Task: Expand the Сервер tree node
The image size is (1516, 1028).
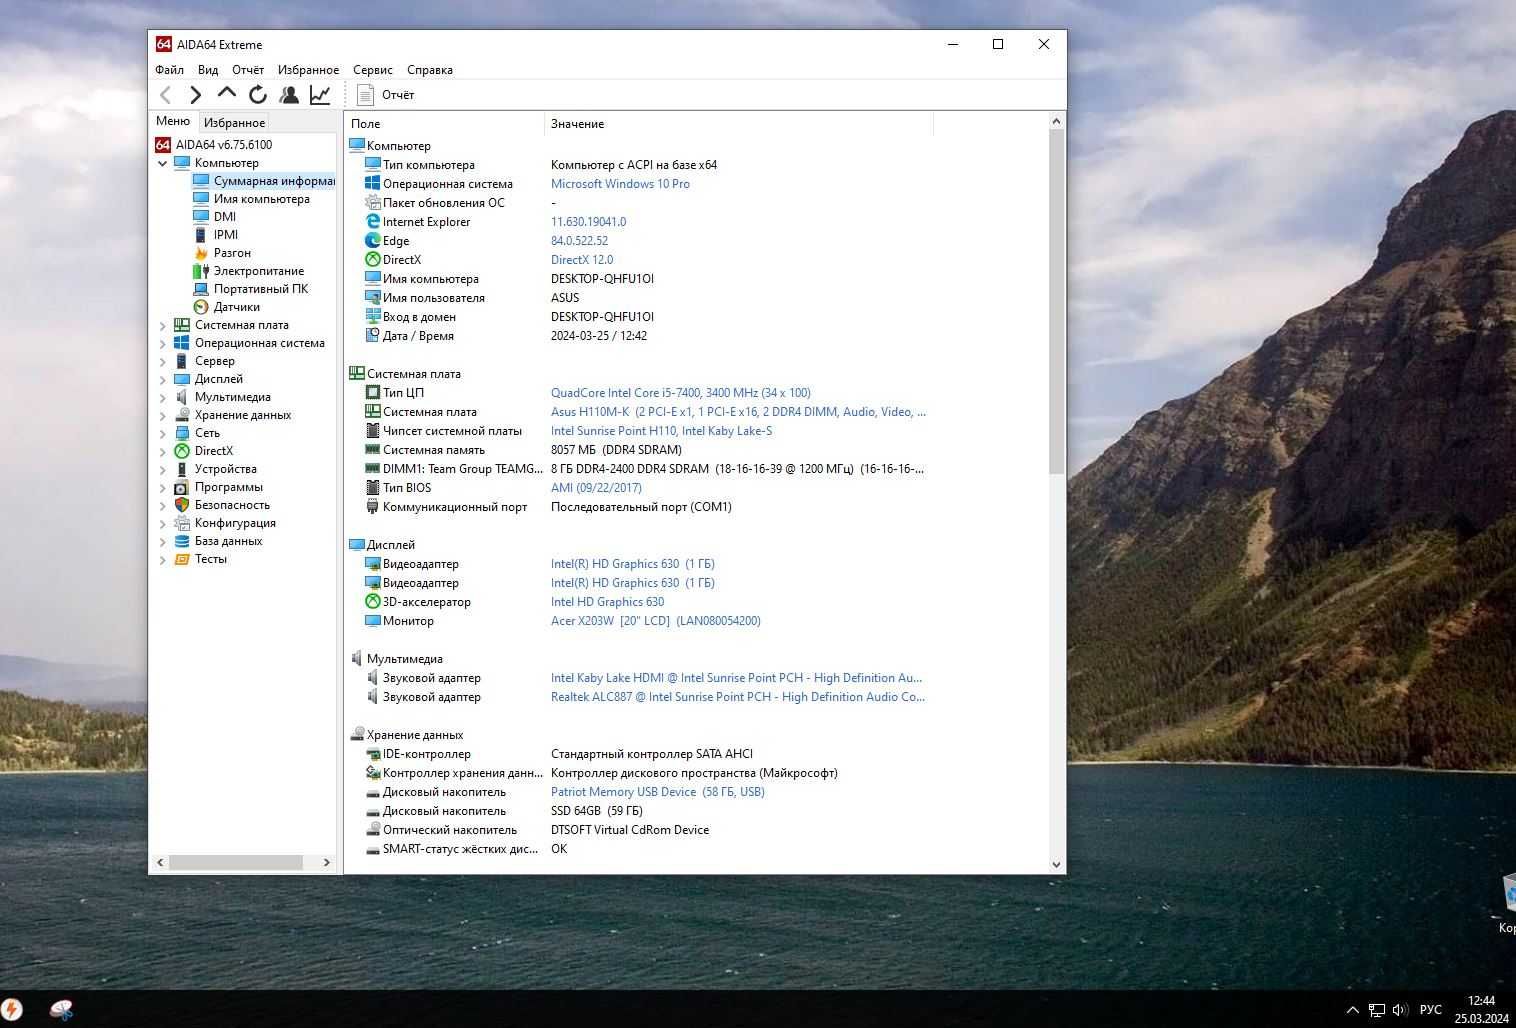Action: 163,361
